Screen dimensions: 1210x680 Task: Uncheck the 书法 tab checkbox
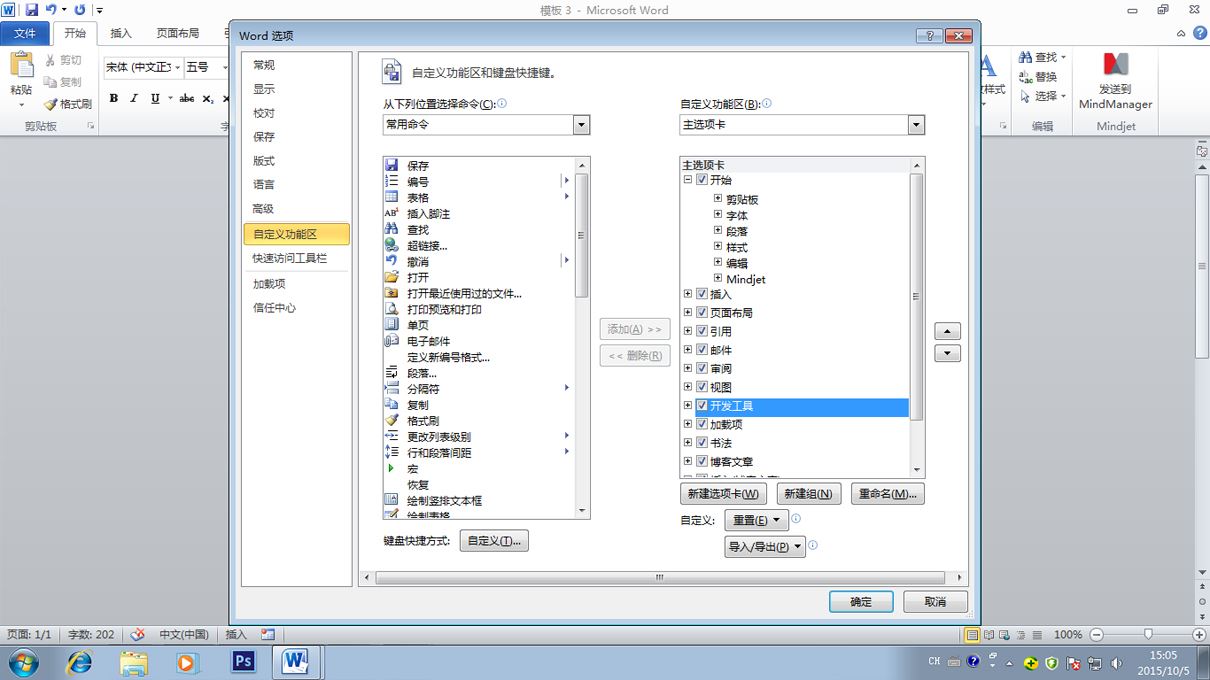[702, 443]
